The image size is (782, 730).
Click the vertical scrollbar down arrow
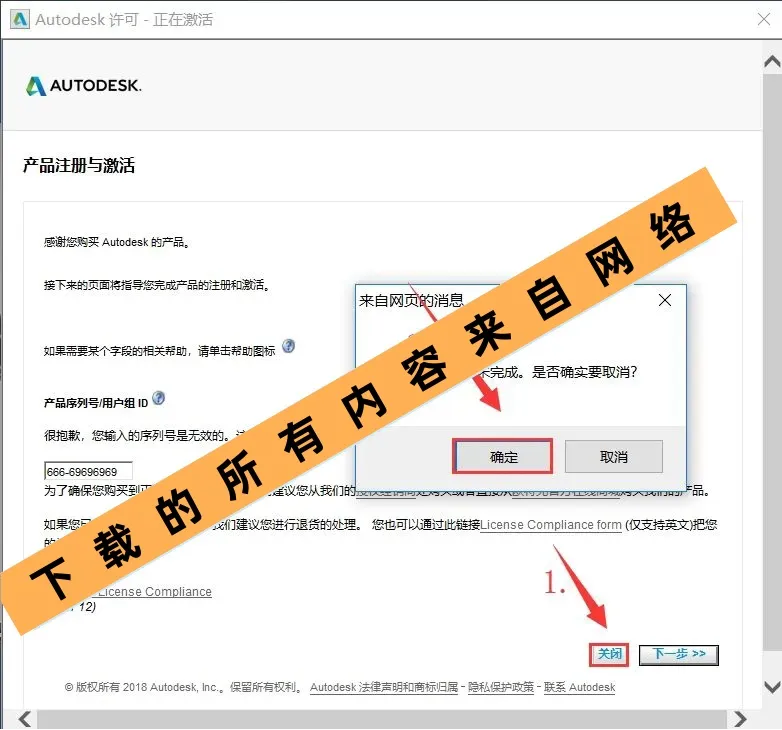coord(772,687)
